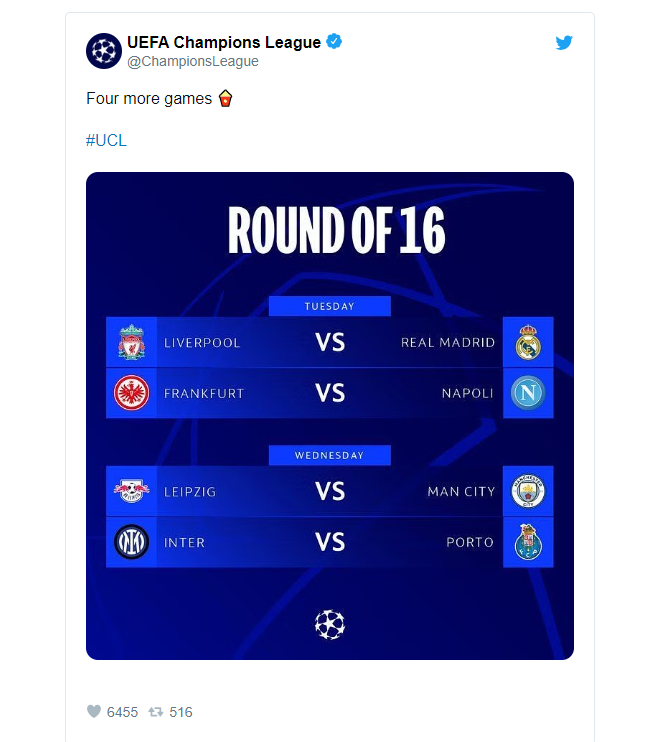The image size is (664, 742).
Task: Click the starball logo at image bottom
Action: click(x=330, y=625)
